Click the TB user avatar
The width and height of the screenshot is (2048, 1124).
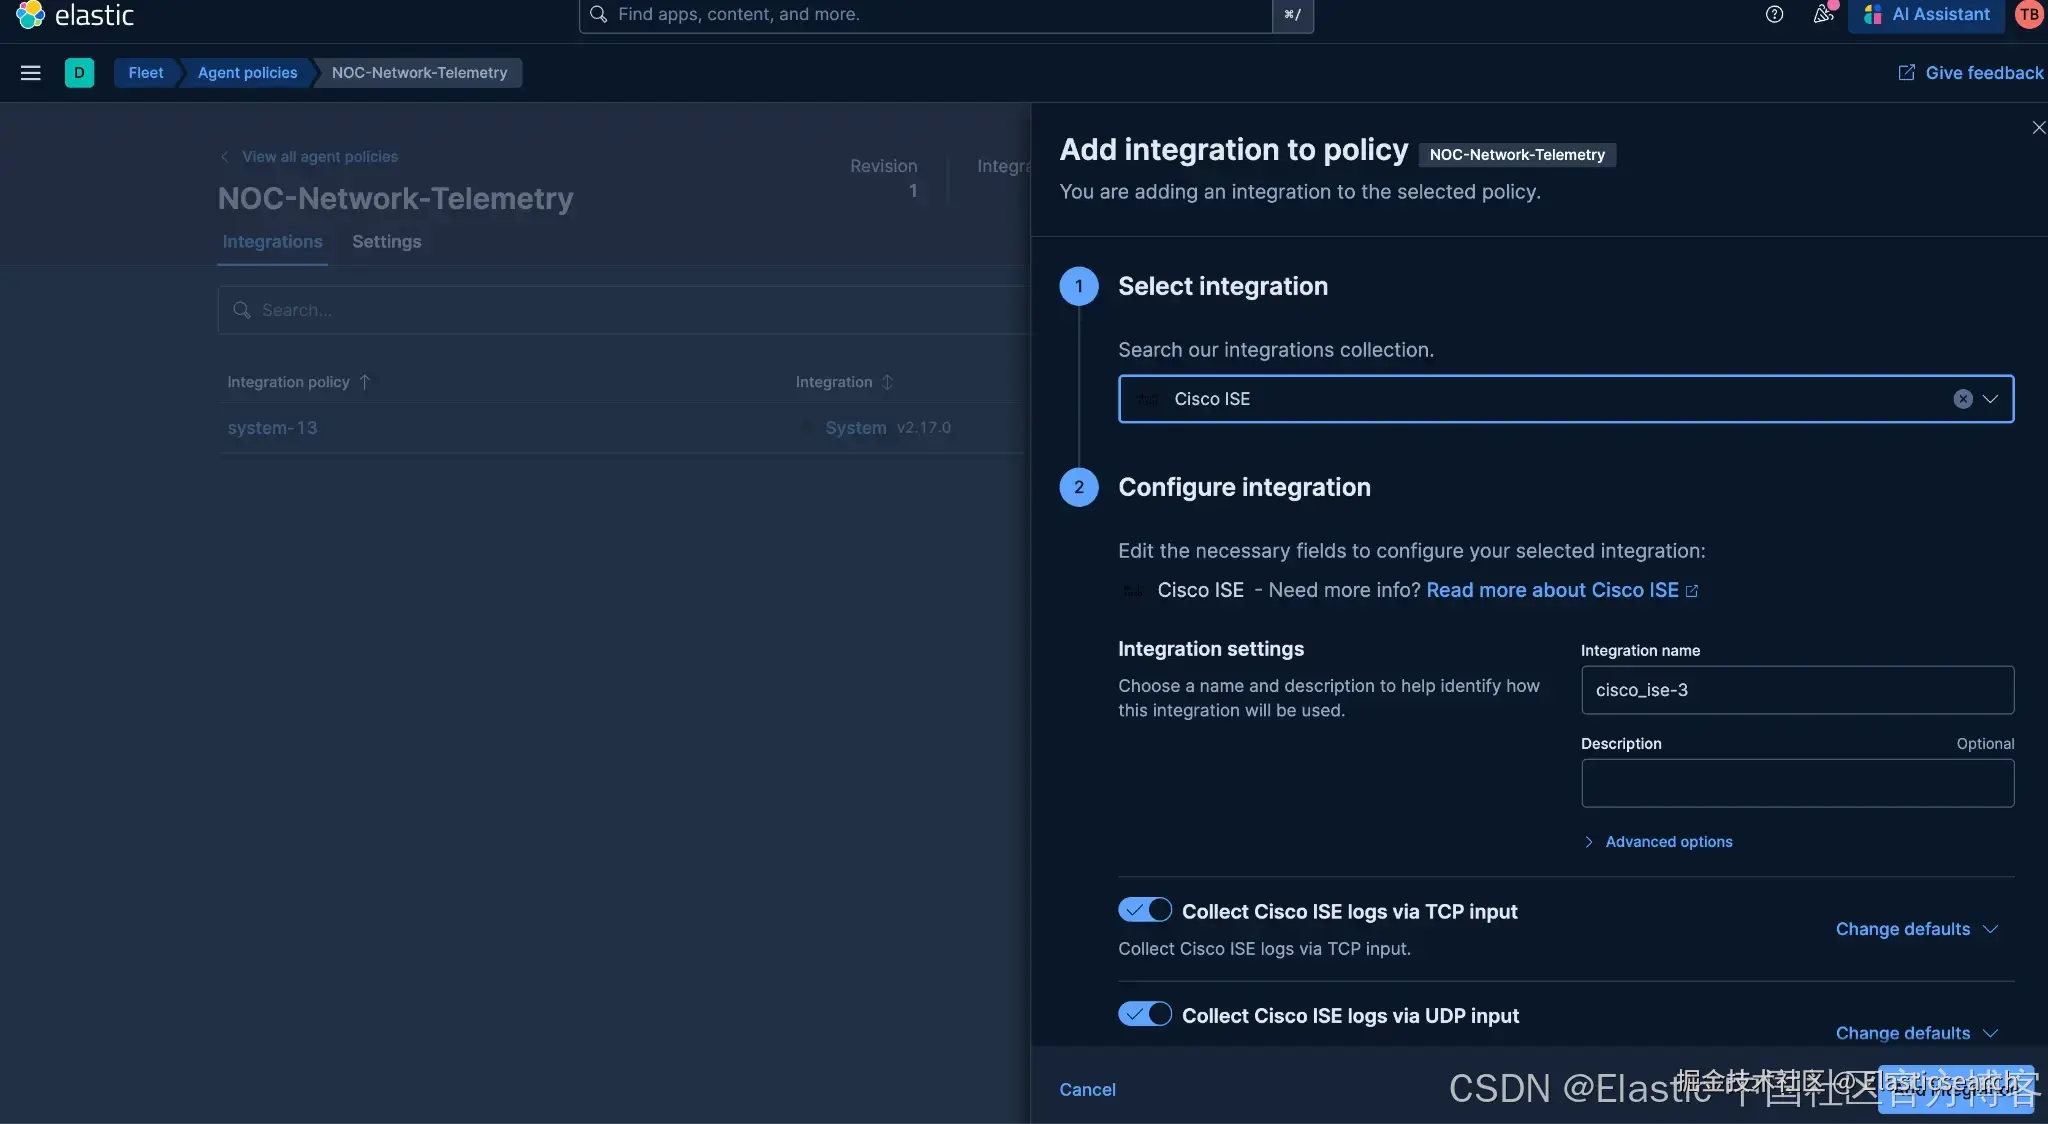(2029, 14)
